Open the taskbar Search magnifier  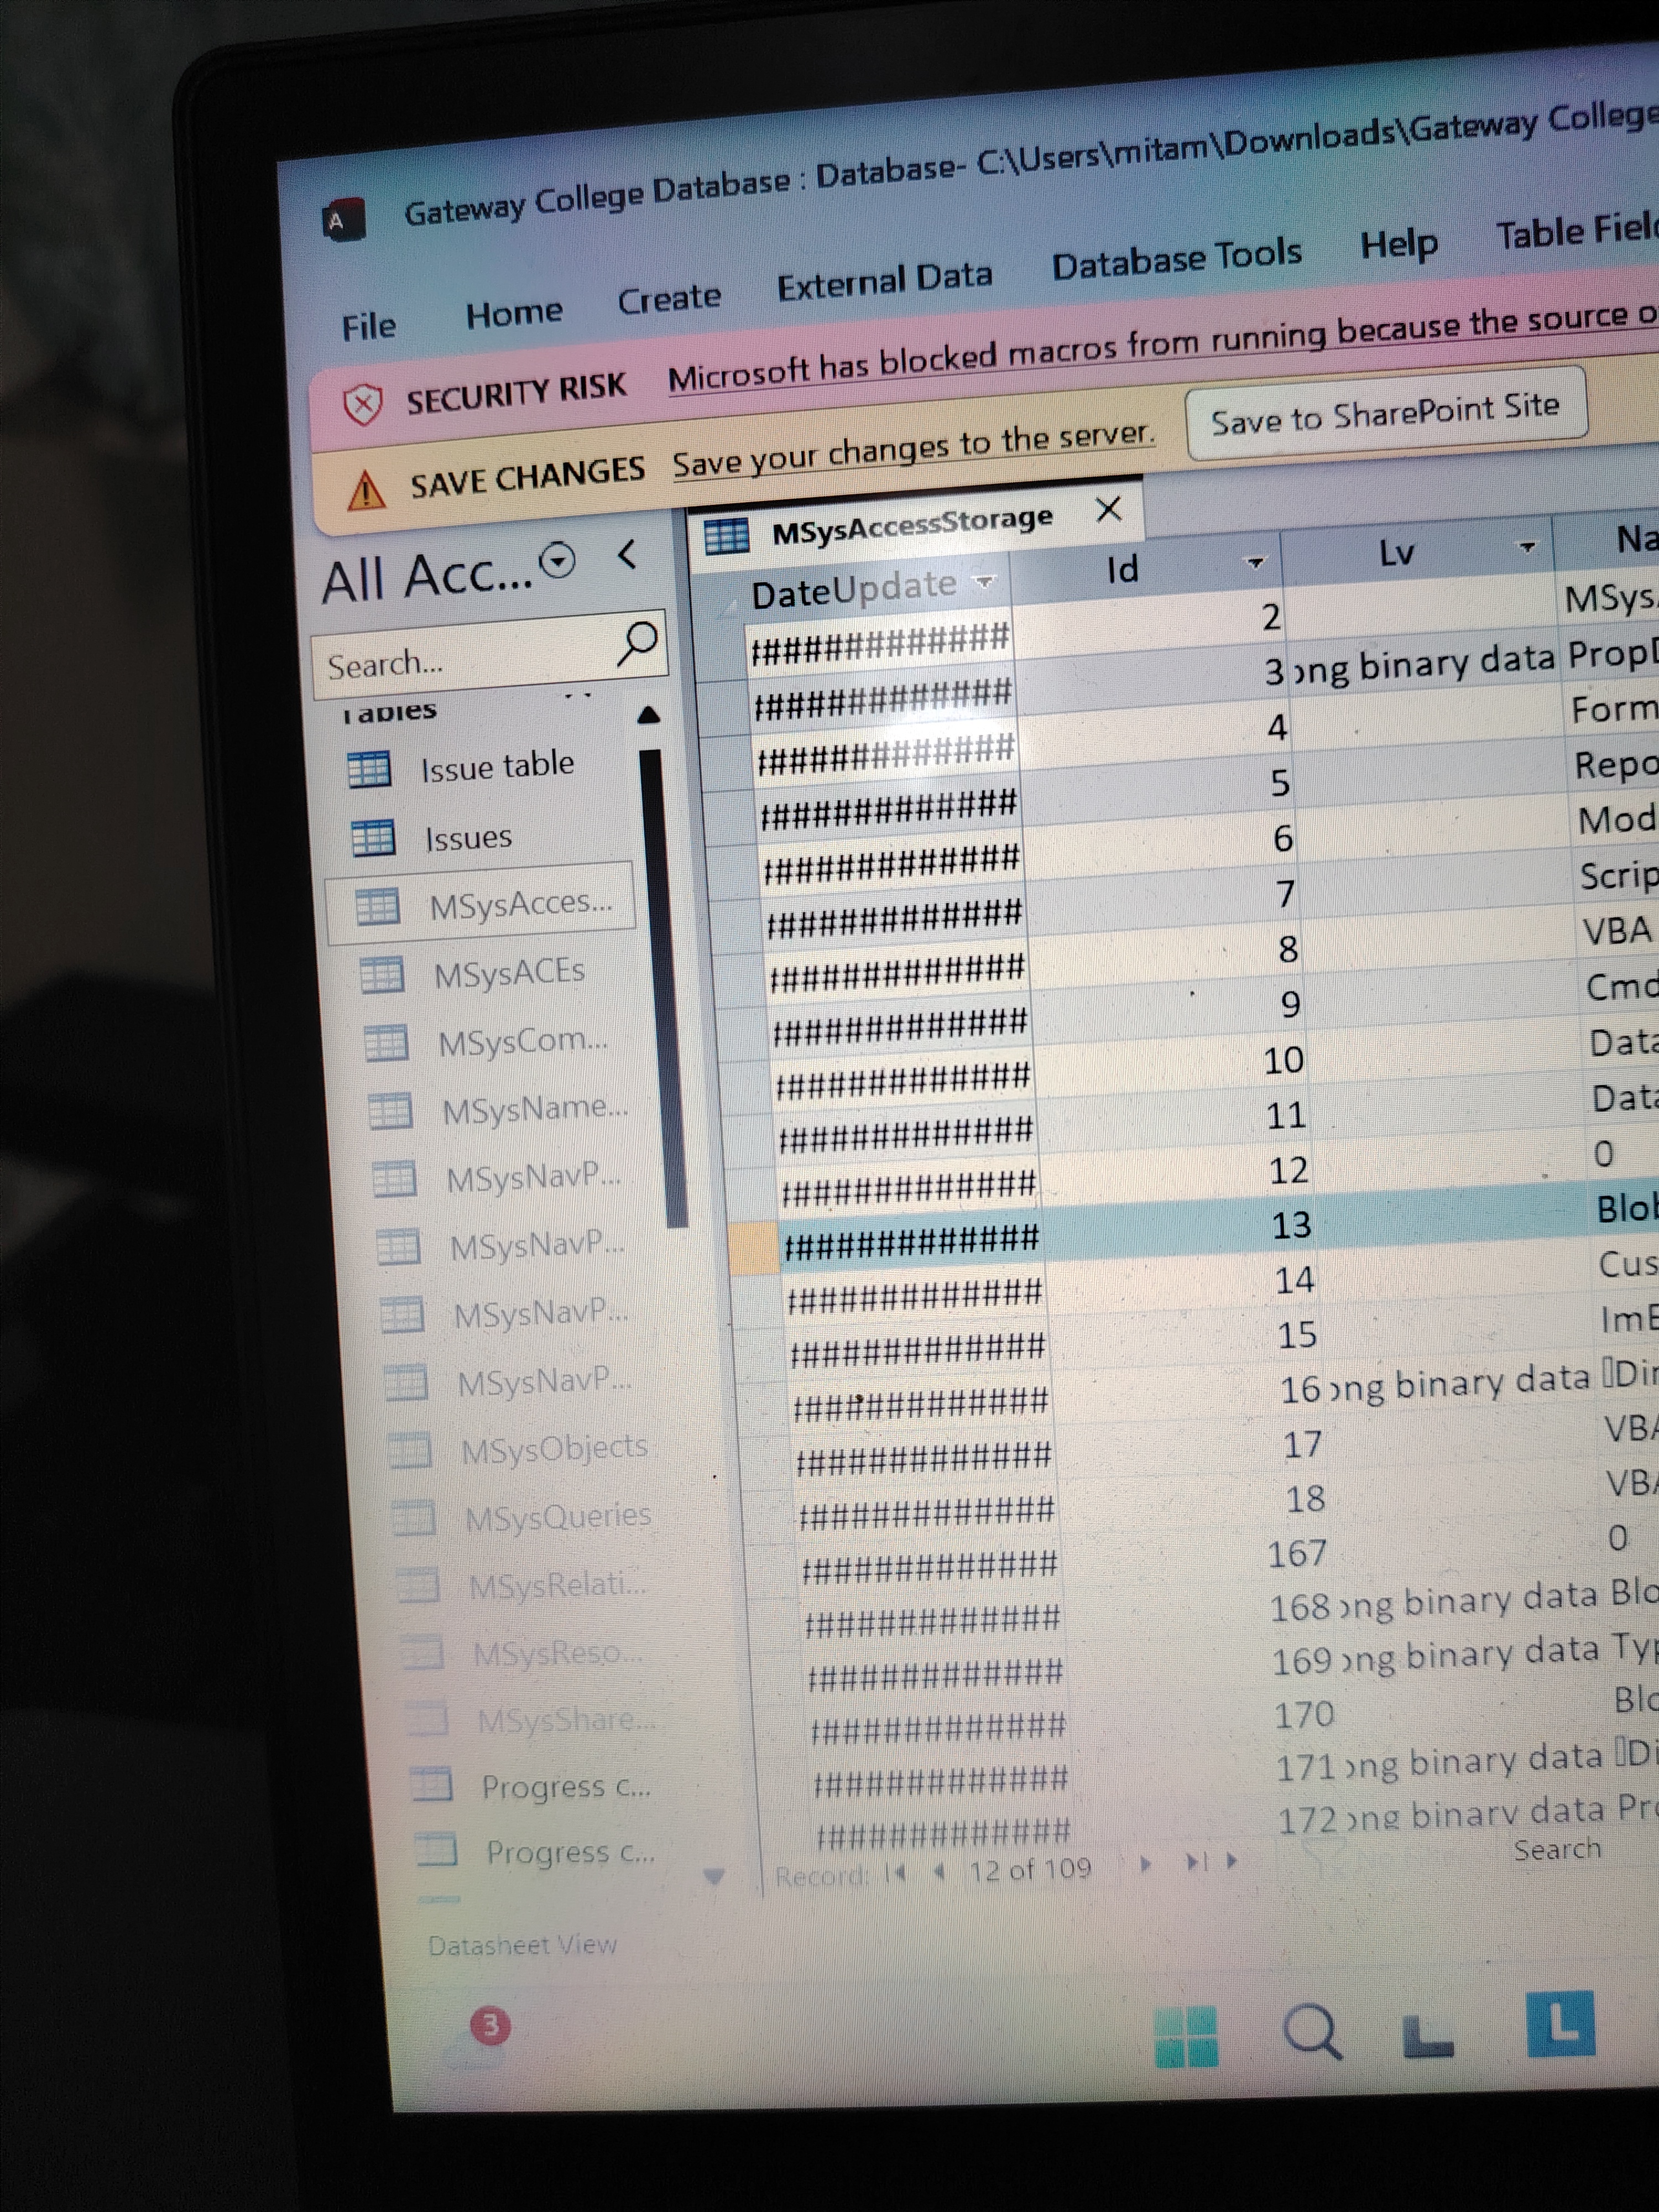1311,2032
